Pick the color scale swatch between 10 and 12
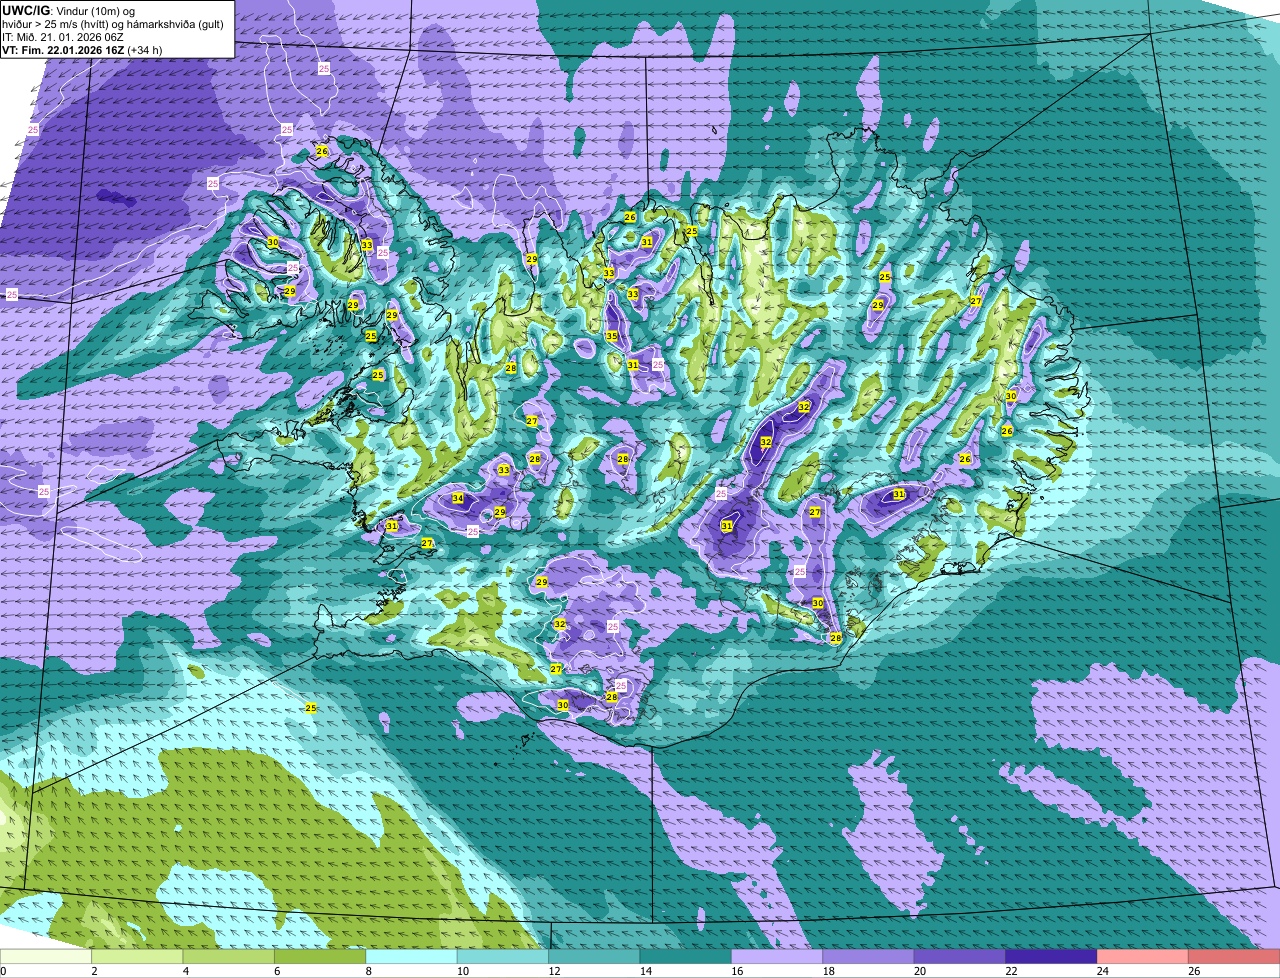 point(503,957)
